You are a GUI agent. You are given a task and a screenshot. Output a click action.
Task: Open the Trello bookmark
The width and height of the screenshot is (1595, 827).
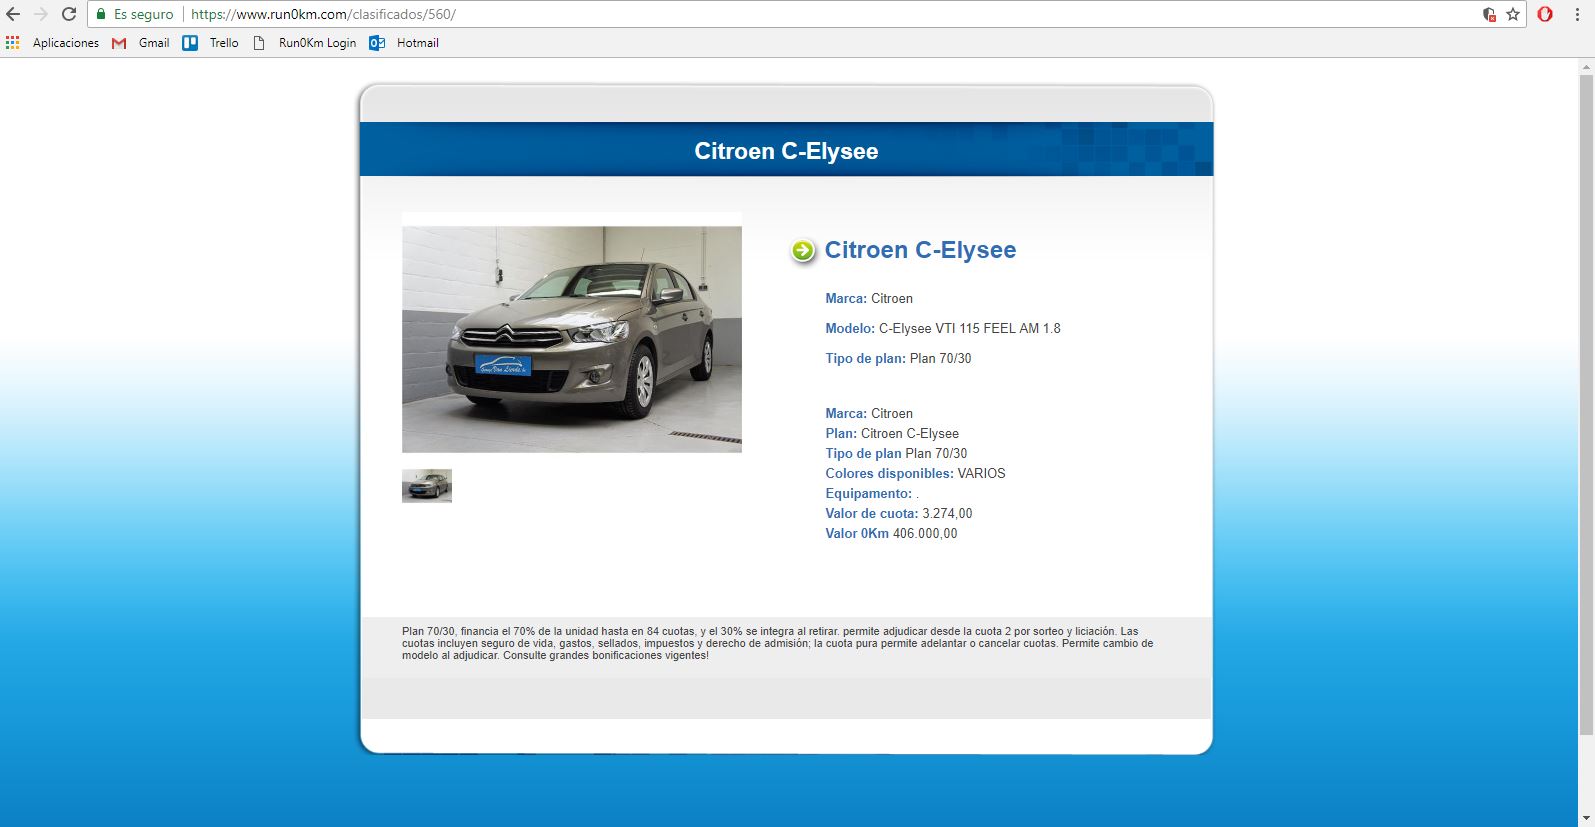(x=211, y=43)
